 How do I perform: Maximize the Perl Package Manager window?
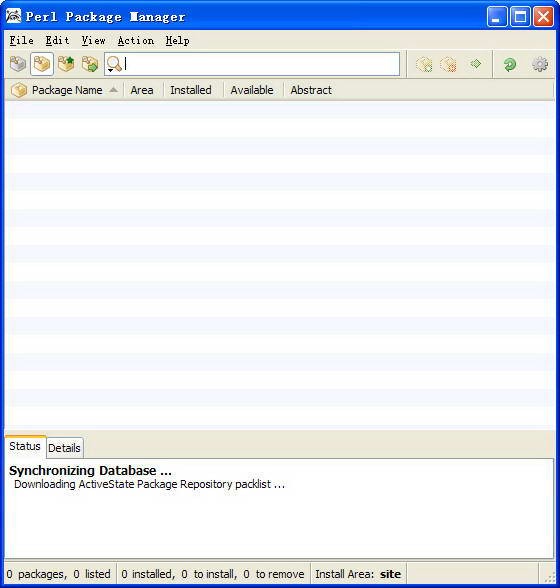(520, 16)
